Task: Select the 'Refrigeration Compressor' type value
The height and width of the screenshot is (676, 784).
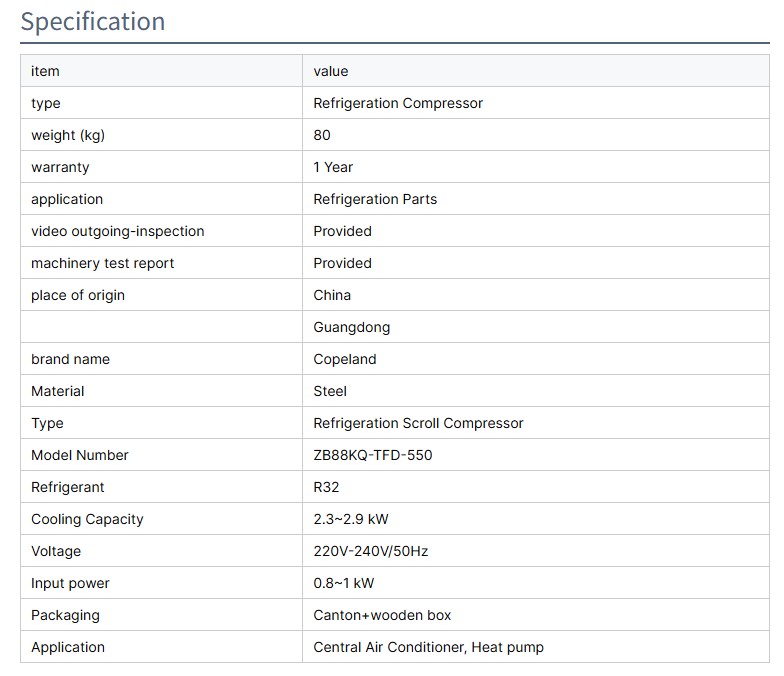Action: tap(398, 103)
